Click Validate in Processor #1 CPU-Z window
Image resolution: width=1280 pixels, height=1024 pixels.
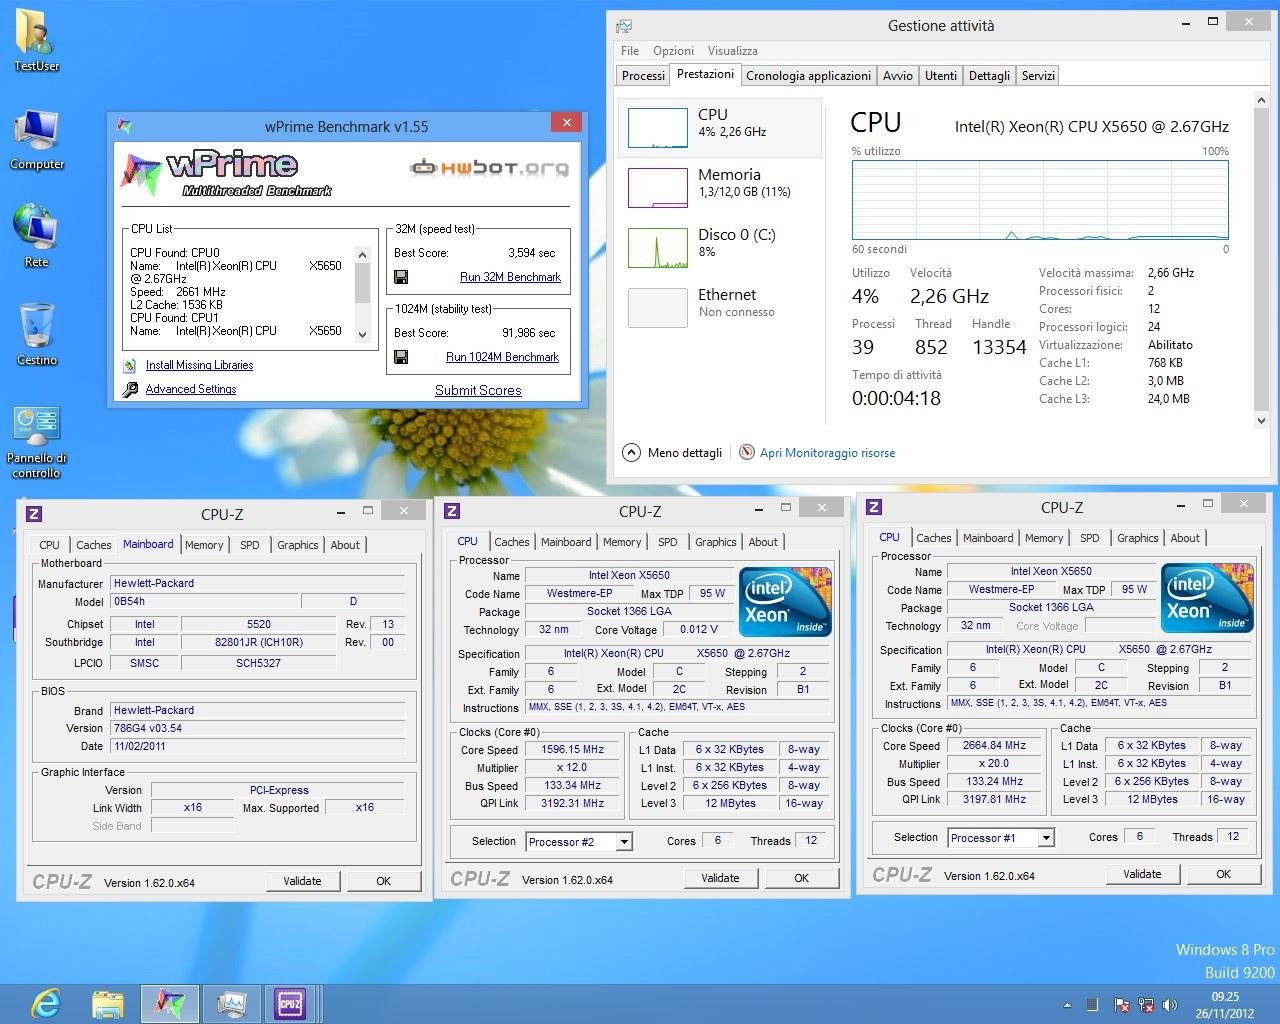click(1142, 874)
